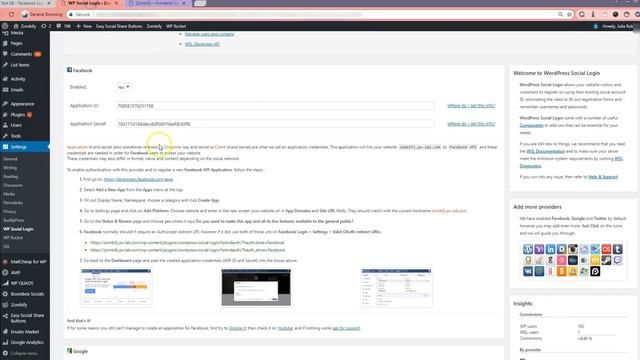Add the Disqus provider icon
Viewport: 640px width, 360px height.
point(562,249)
